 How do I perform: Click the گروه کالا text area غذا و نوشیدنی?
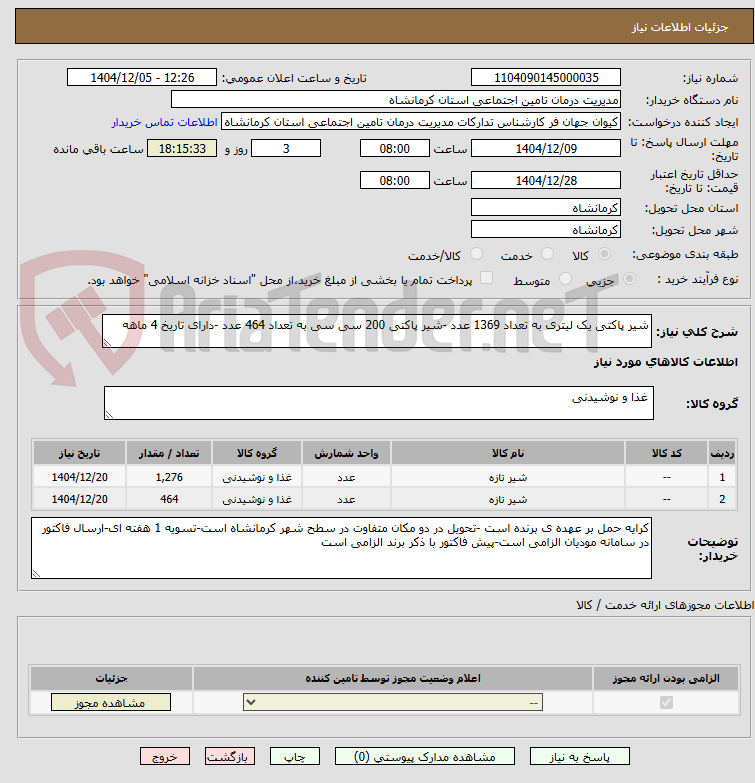click(378, 402)
